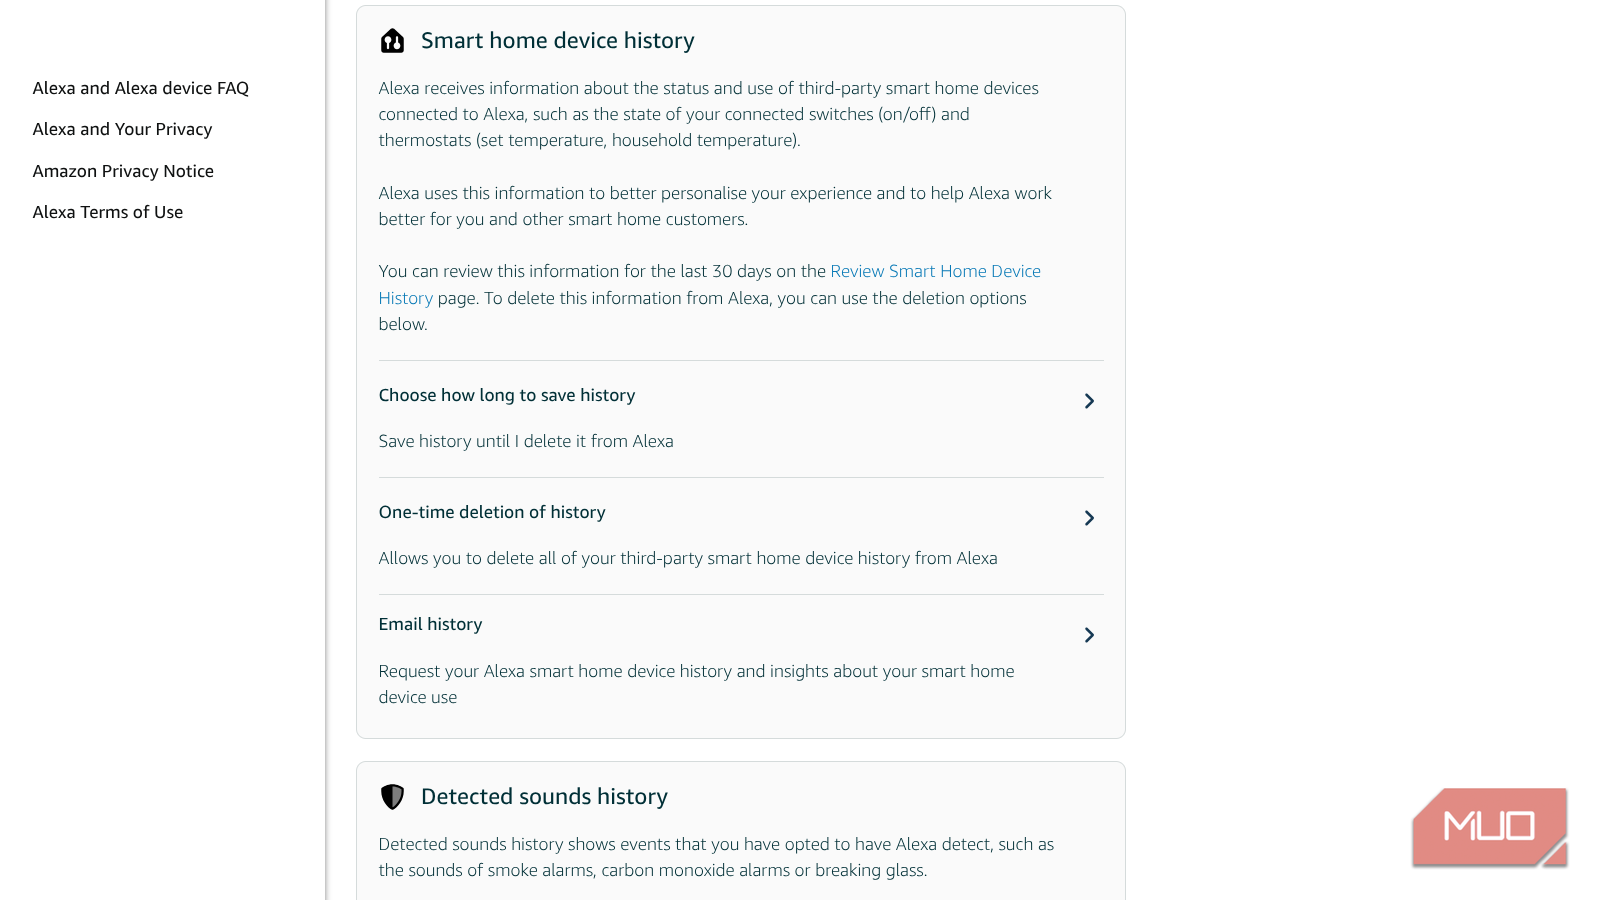
Task: View Alexa Terms of Use
Action: [x=108, y=212]
